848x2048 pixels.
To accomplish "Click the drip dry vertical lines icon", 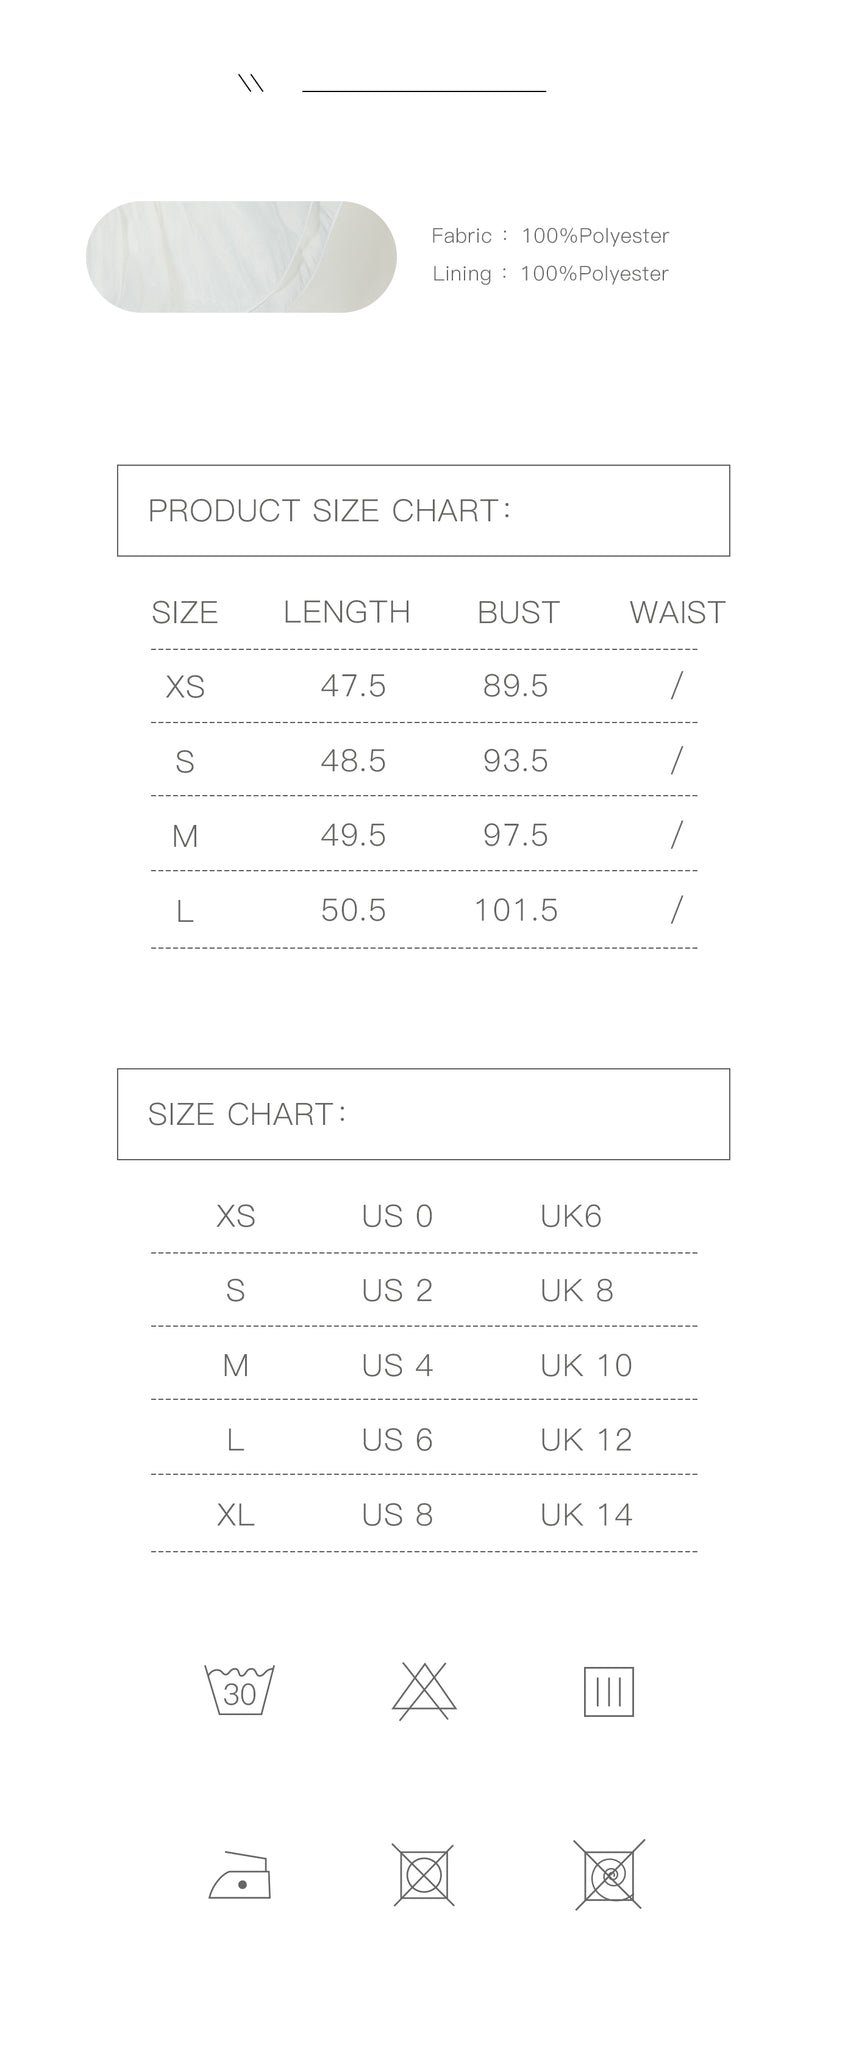I will tap(609, 1691).
